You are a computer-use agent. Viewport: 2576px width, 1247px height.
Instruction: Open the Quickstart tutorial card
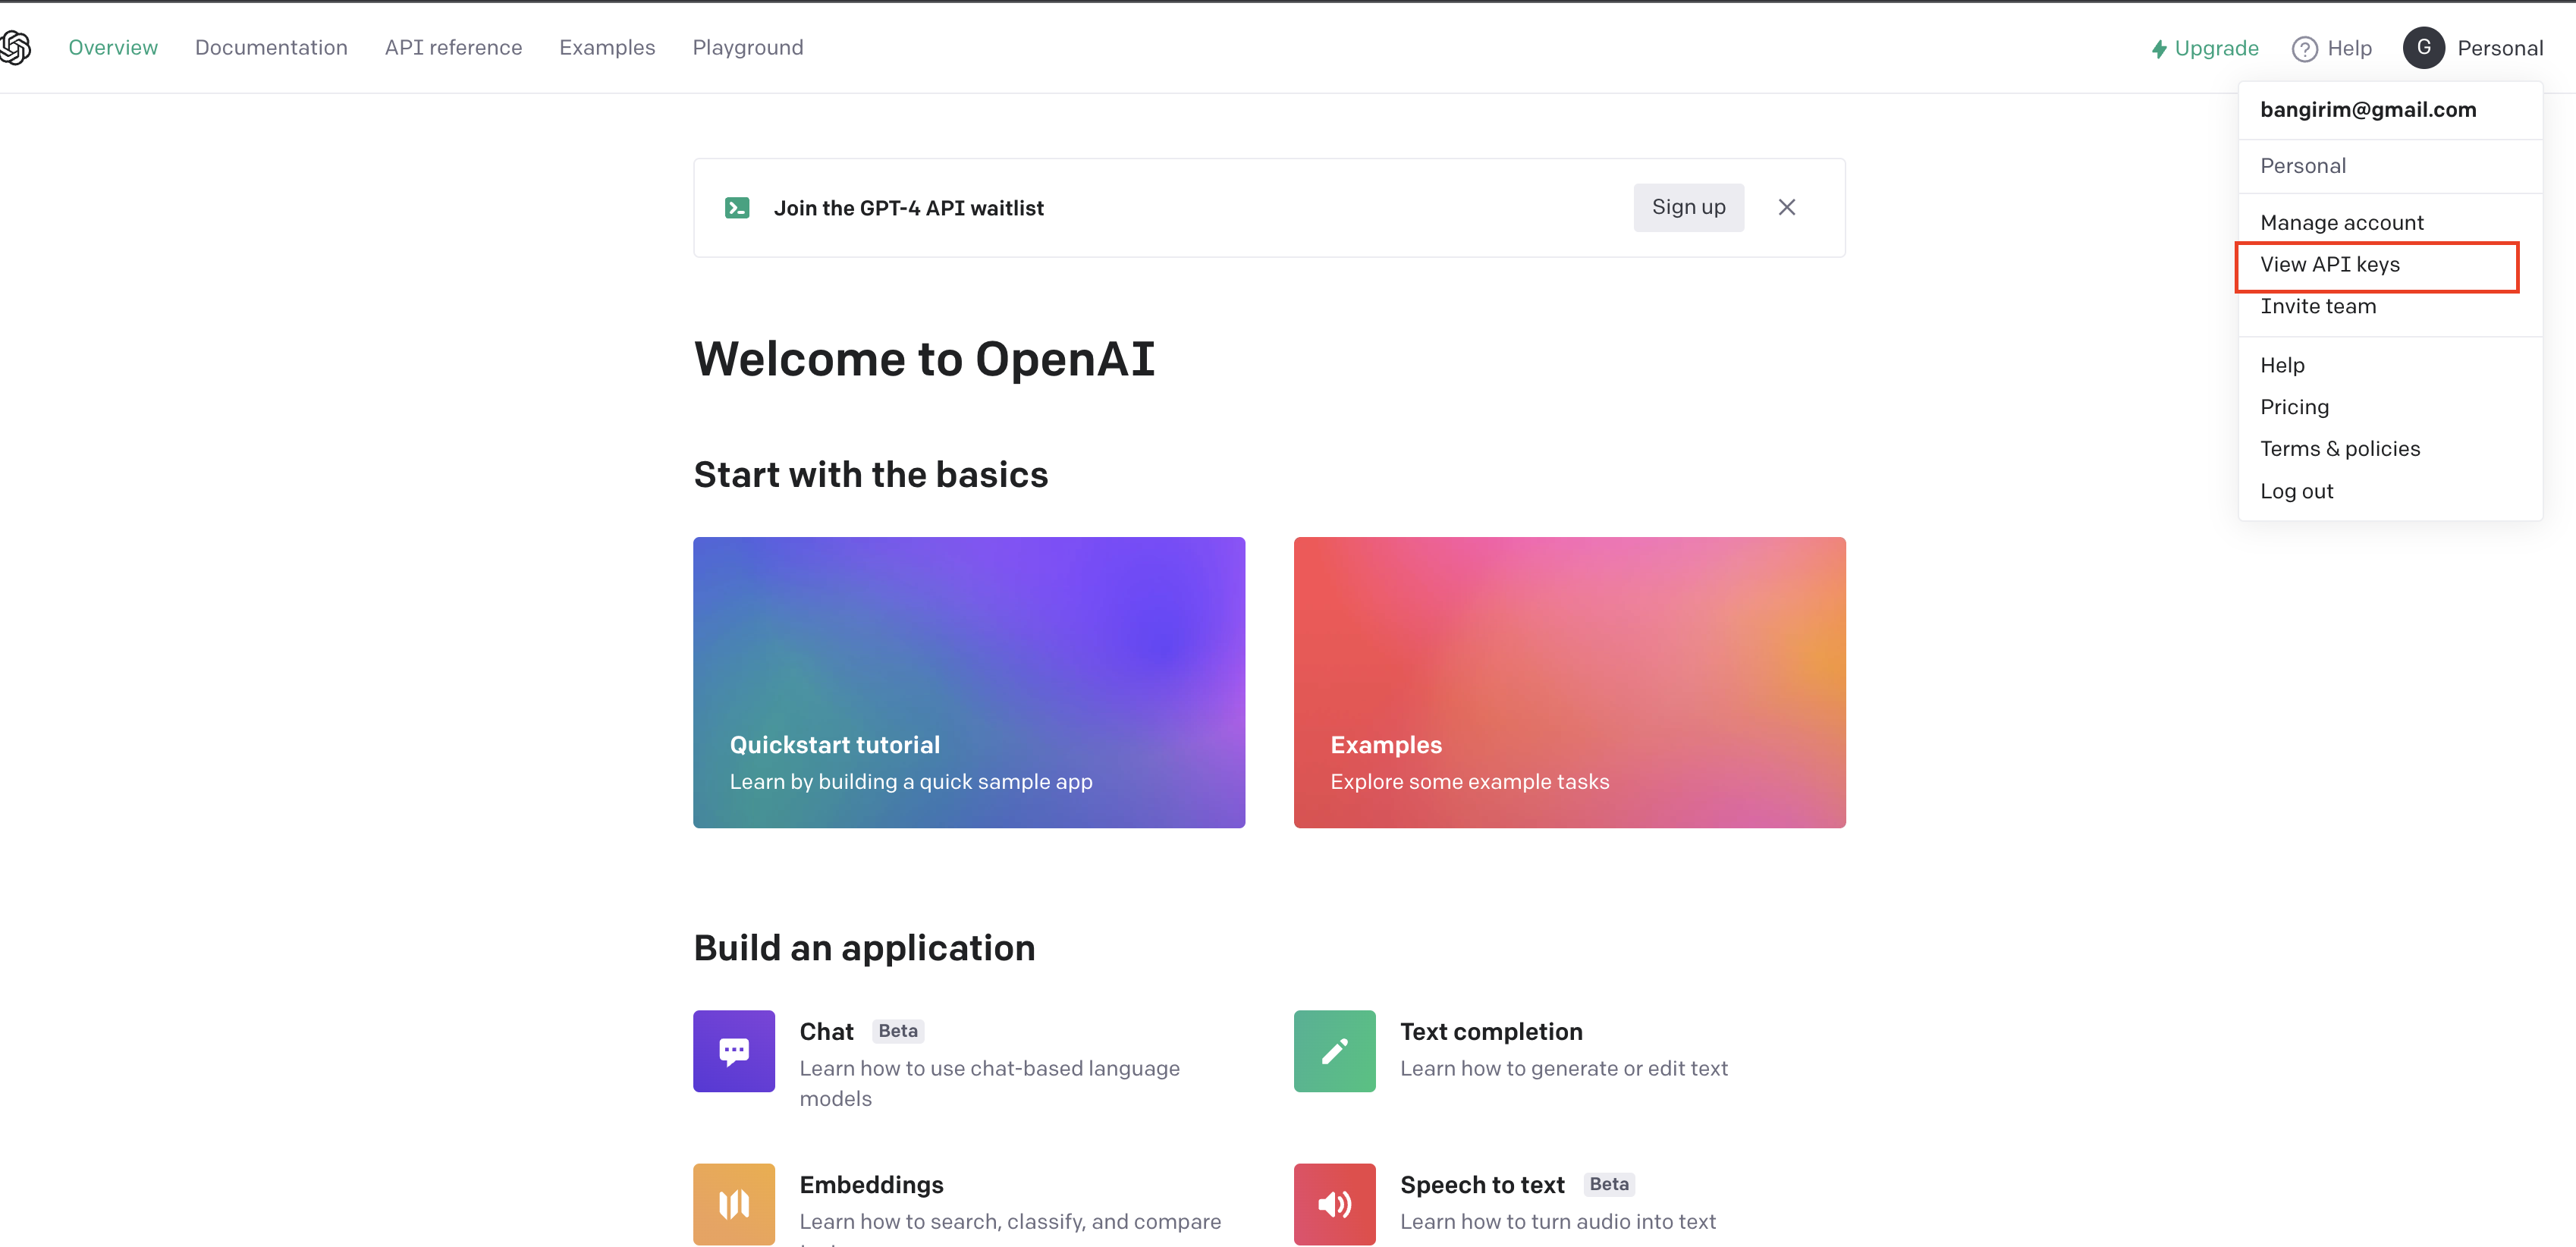tap(969, 682)
